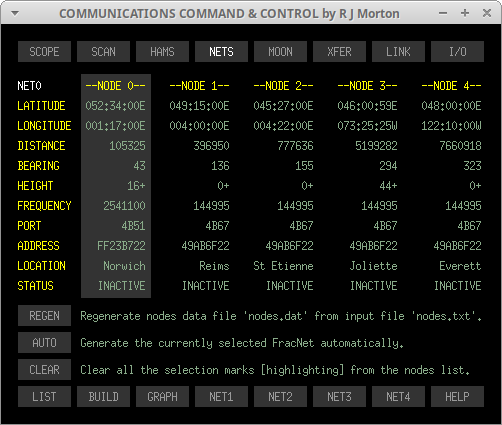502x425 pixels.
Task: Click the HEIGHT row label
Action: (x=35, y=186)
